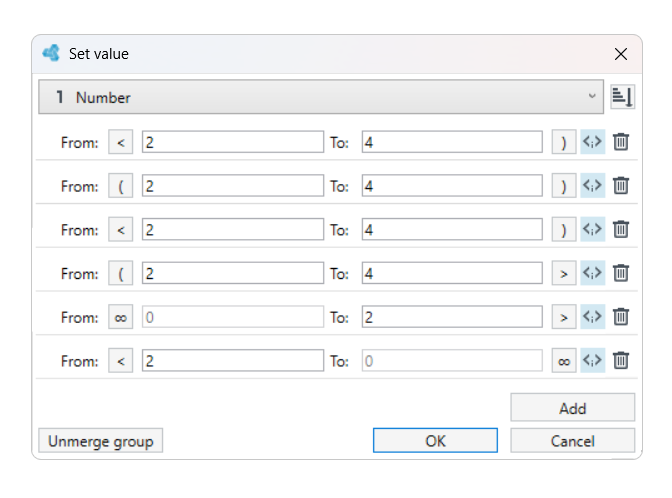This screenshot has height=498, width=672.
Task: Delete the first range row with trash icon
Action: coord(621,142)
